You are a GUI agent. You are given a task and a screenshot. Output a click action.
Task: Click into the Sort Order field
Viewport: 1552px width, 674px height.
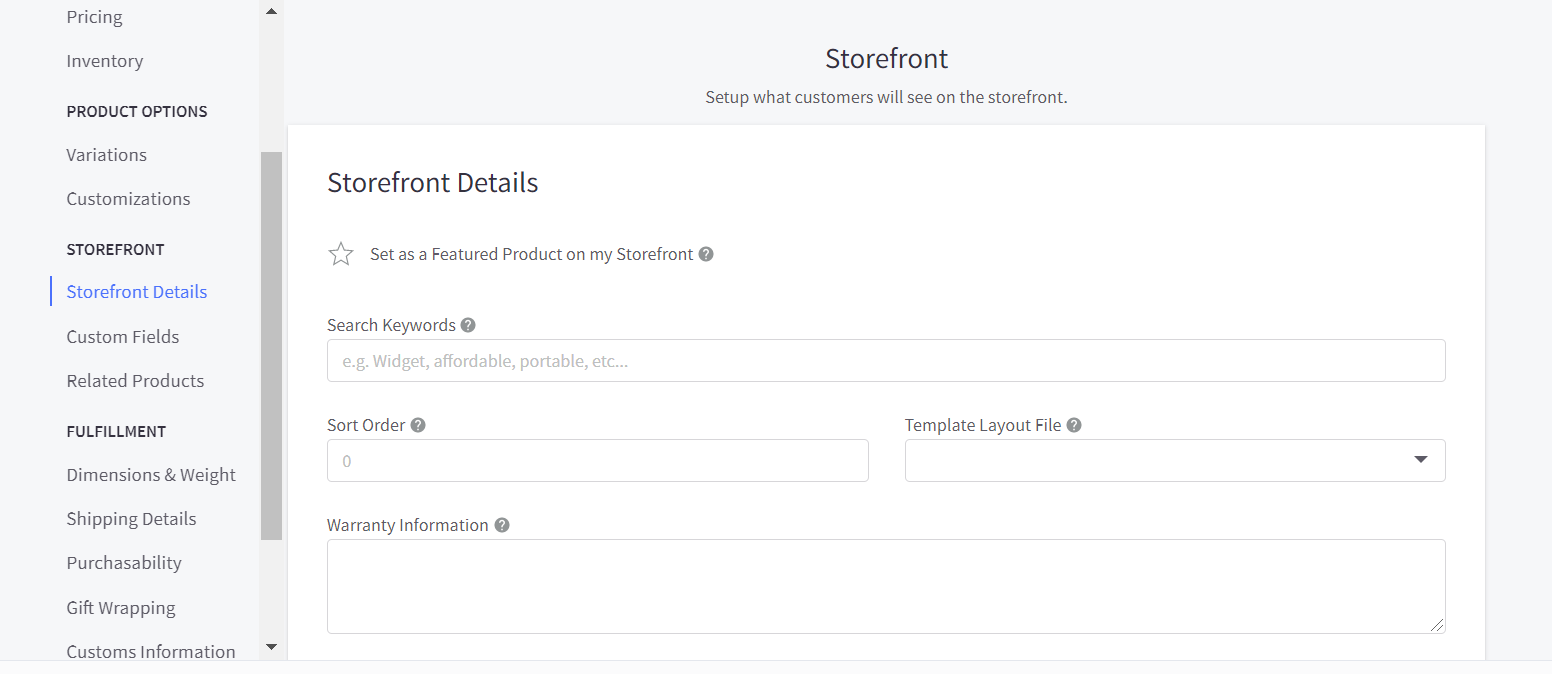click(597, 460)
